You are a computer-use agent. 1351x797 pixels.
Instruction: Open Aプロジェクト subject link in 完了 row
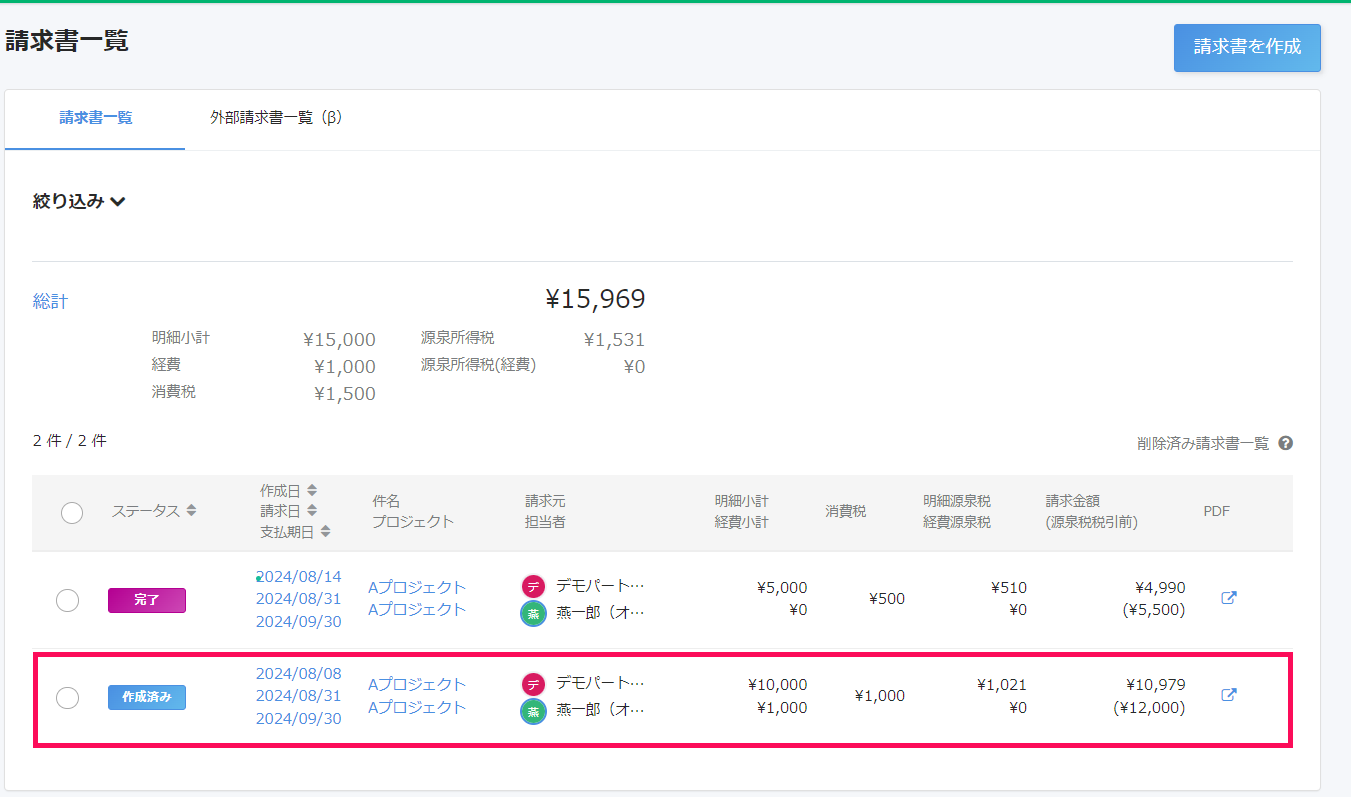[417, 587]
